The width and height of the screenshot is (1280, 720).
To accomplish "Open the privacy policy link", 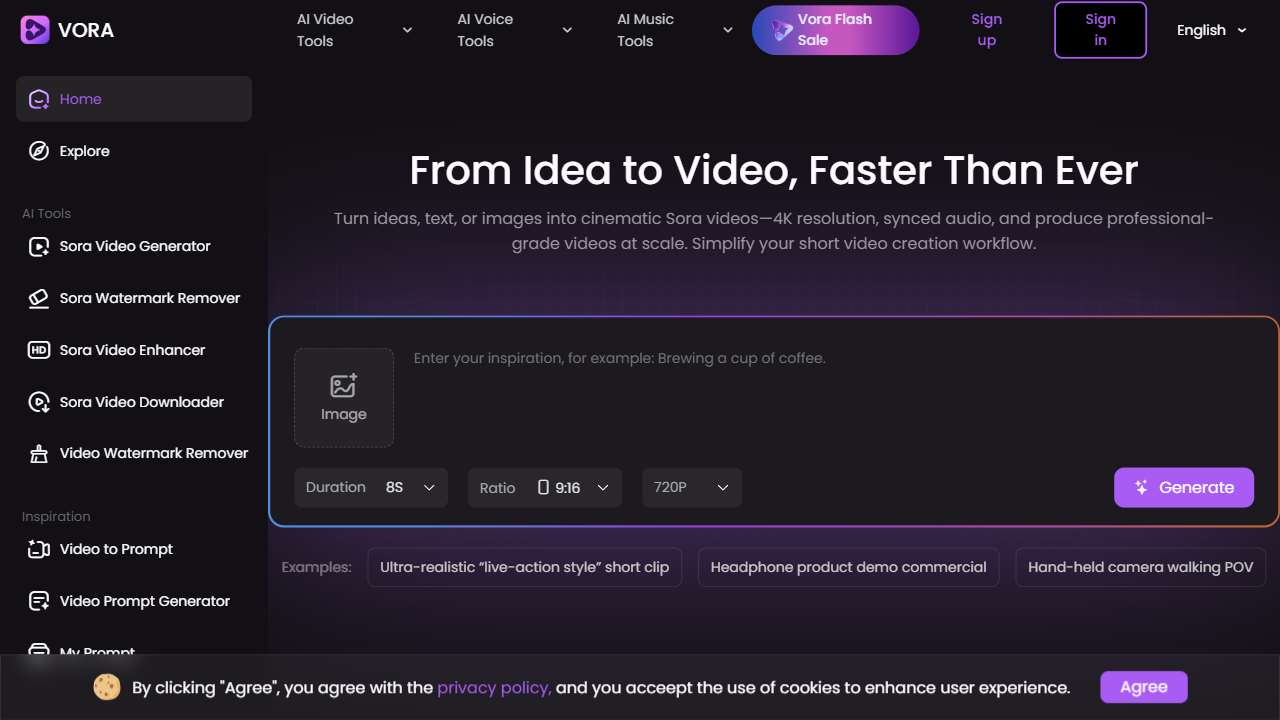I will [494, 688].
